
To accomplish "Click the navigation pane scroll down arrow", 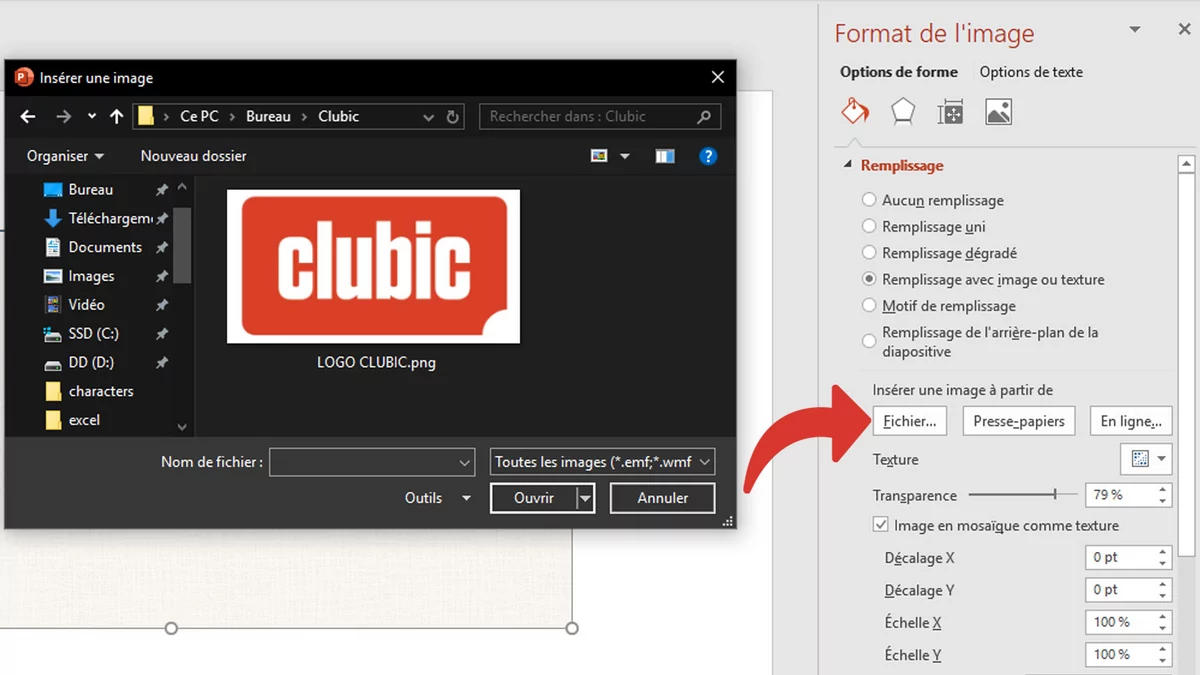I will 182,427.
